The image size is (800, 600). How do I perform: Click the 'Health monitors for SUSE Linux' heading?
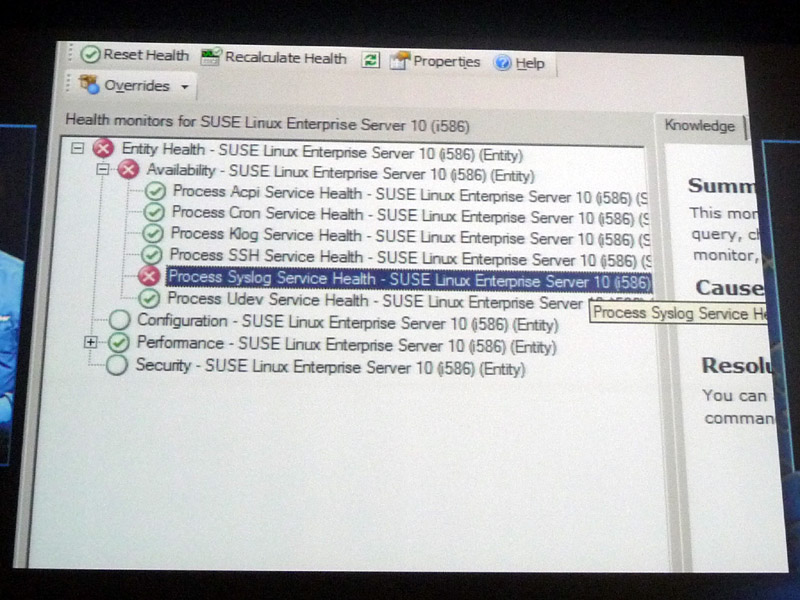pyautogui.click(x=267, y=122)
